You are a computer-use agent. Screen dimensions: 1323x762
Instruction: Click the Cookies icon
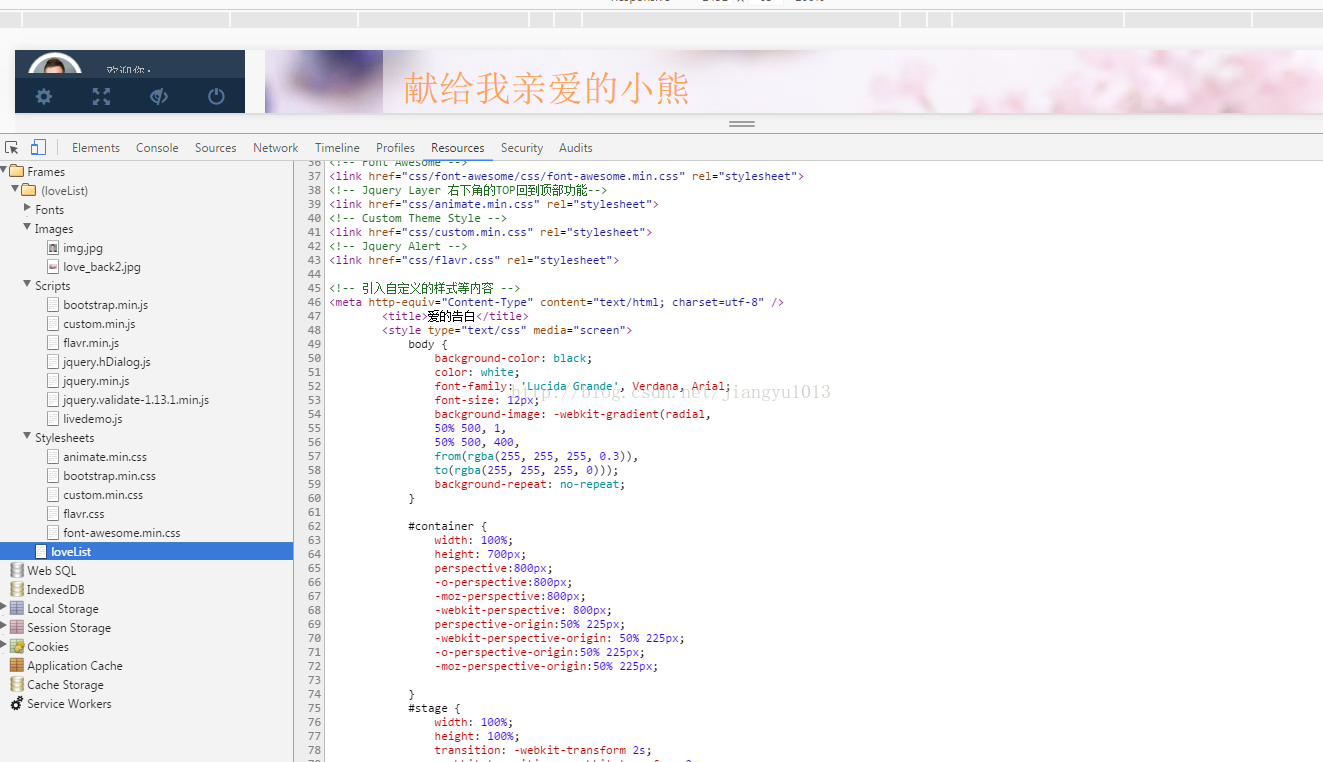[17, 646]
